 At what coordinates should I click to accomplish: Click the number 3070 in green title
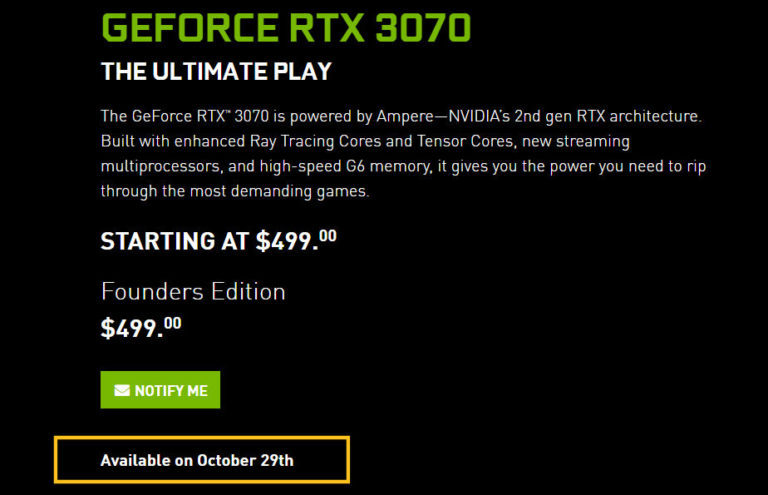424,28
